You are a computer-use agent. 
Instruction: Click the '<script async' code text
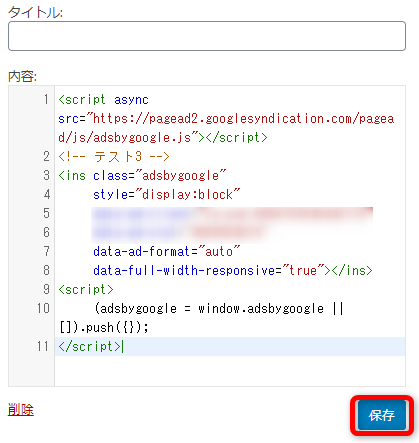103,99
